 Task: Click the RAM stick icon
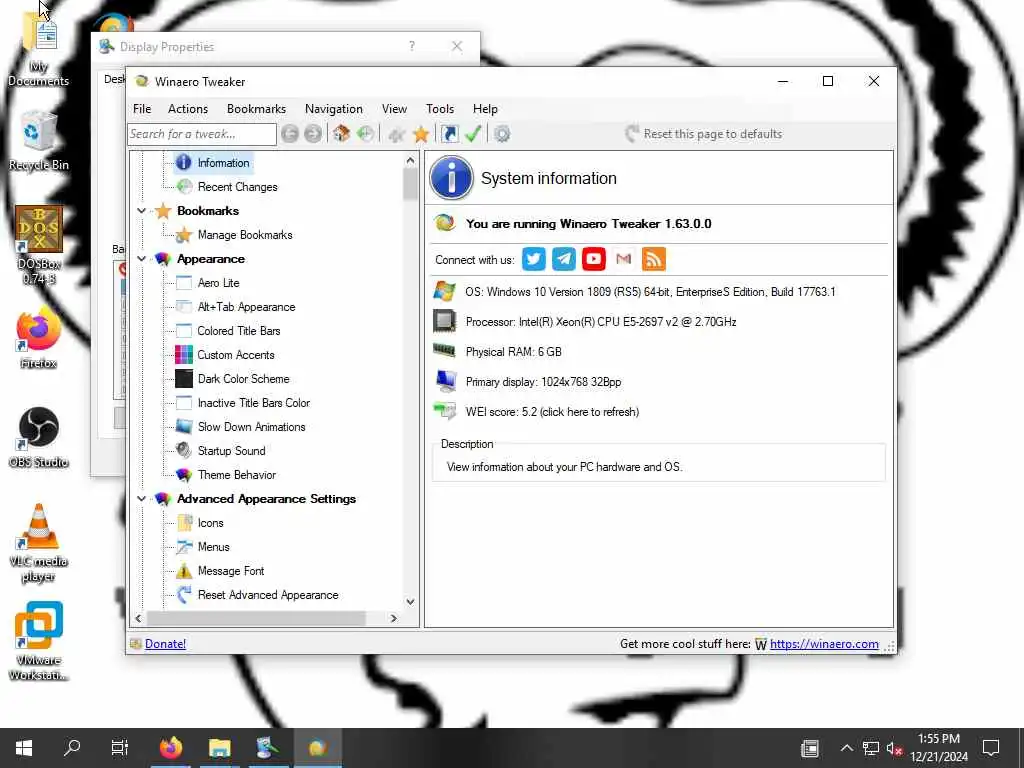point(445,351)
